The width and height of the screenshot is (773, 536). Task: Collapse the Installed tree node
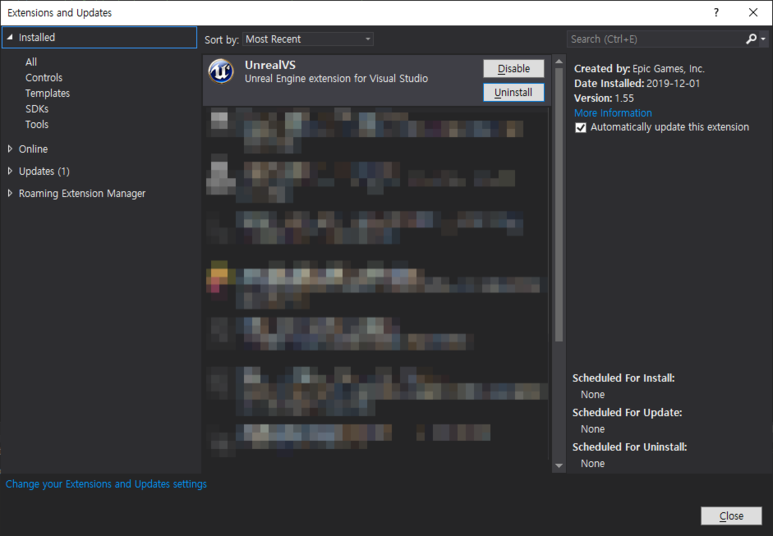[10, 37]
